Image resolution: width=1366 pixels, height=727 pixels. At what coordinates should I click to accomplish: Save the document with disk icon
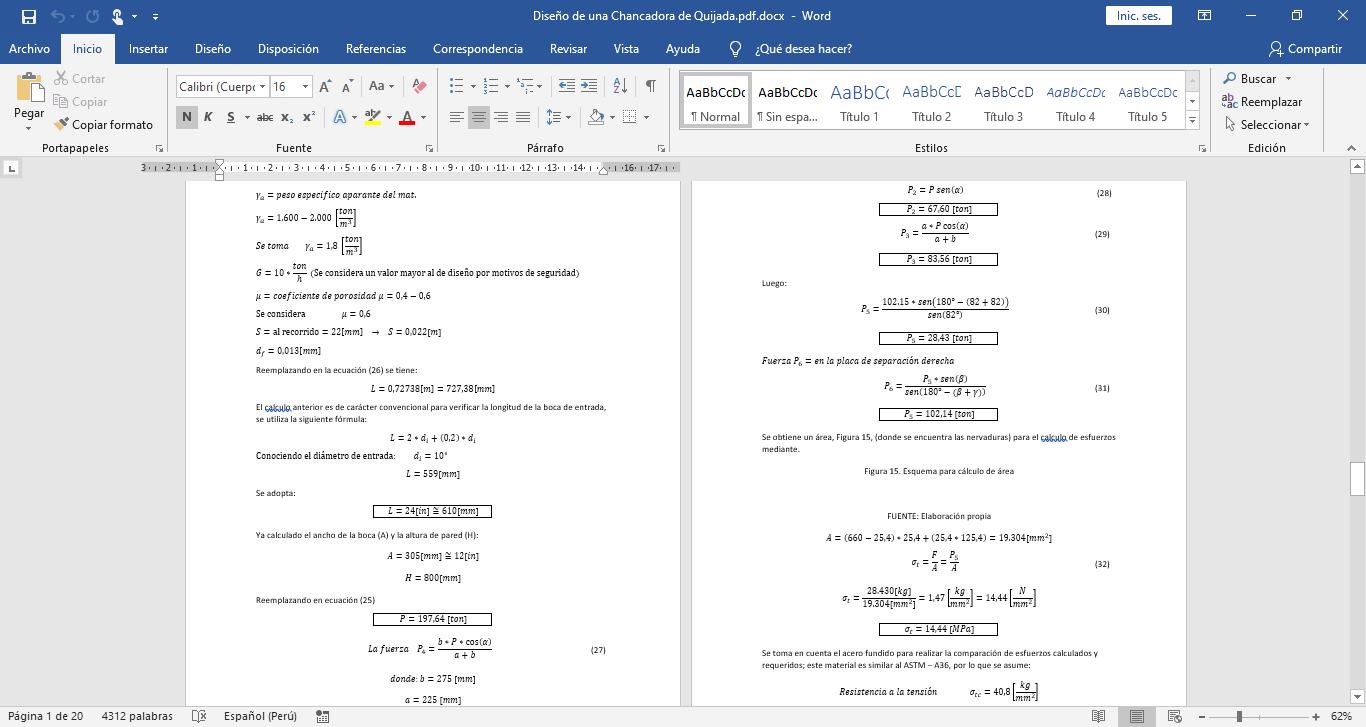coord(28,16)
